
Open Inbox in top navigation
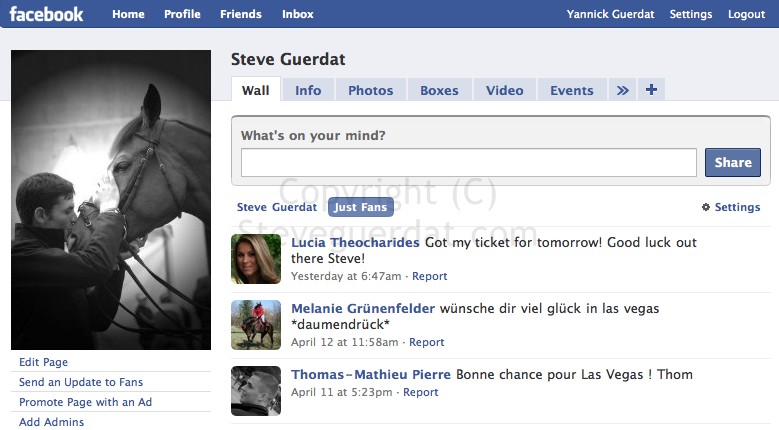tap(298, 14)
